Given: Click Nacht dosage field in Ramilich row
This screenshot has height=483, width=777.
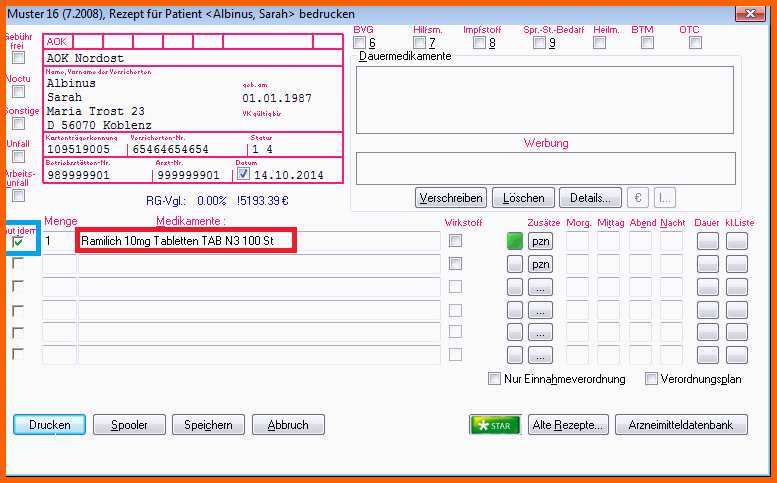Looking at the screenshot, I should tap(671, 241).
